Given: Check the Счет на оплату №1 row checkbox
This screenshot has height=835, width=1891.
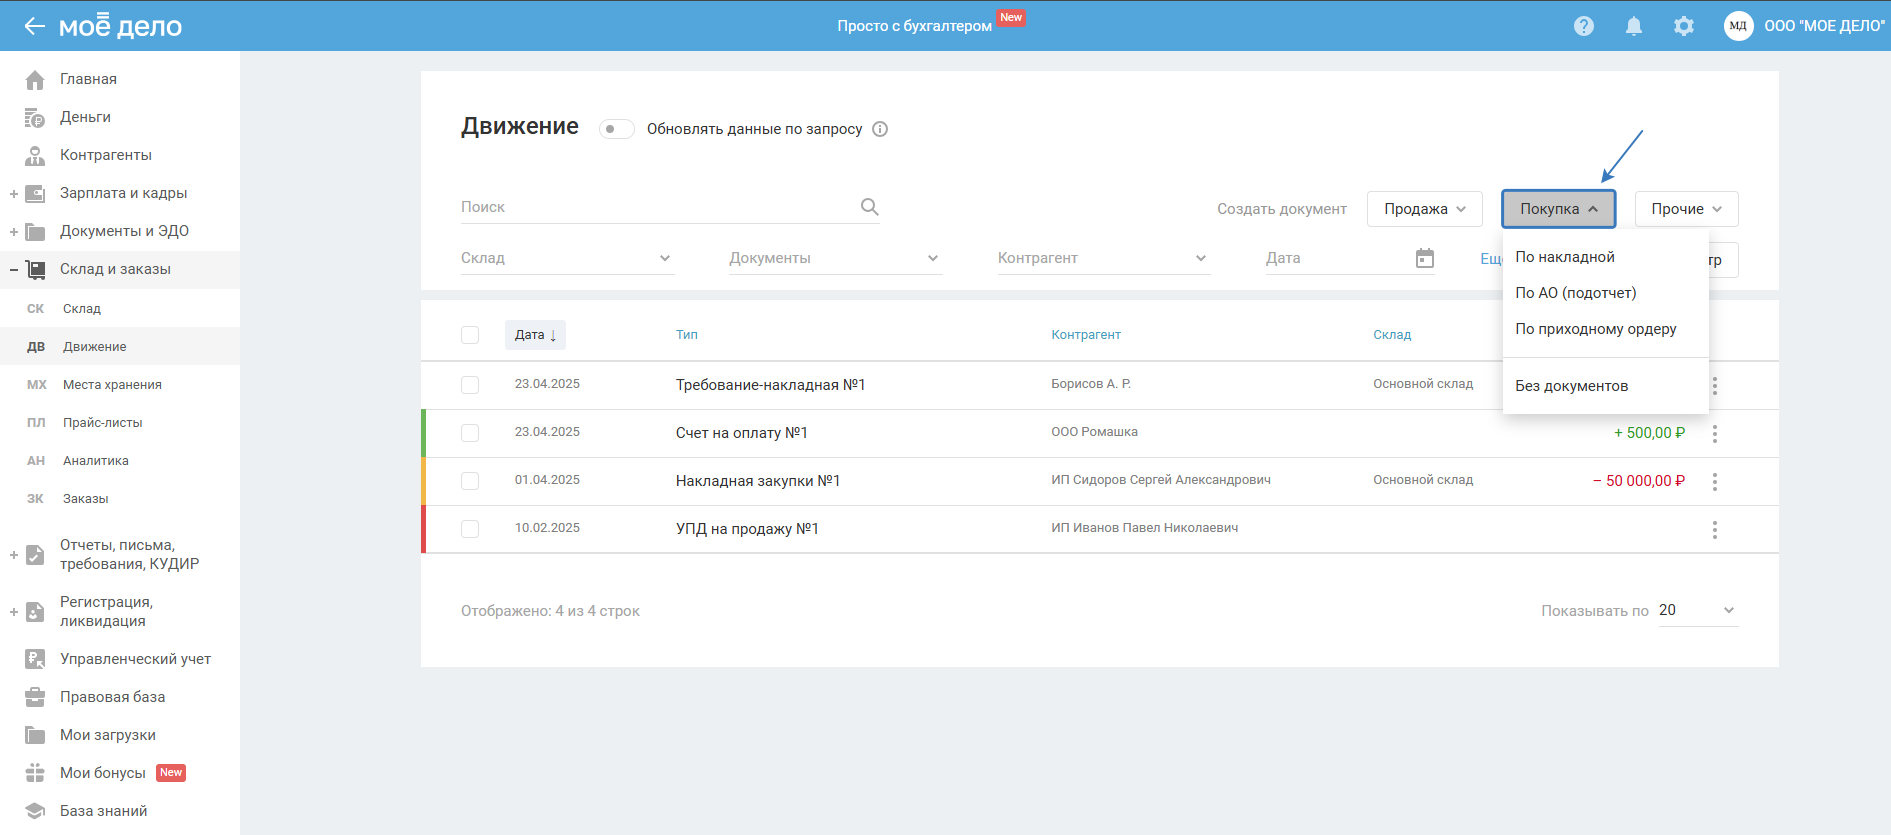Looking at the screenshot, I should [470, 433].
